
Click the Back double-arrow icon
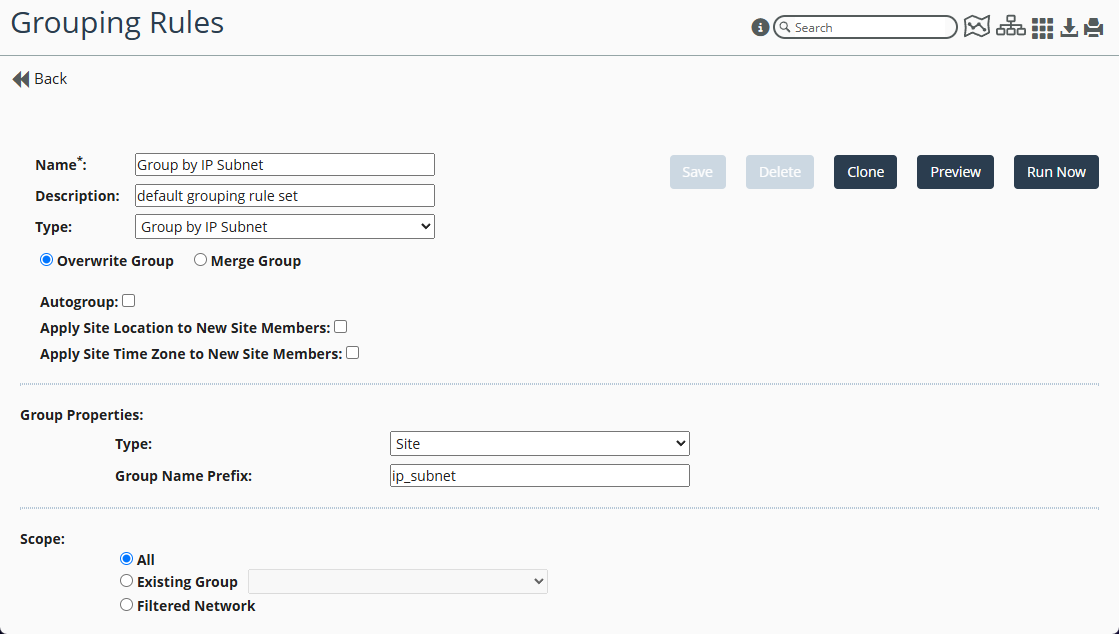pos(21,79)
